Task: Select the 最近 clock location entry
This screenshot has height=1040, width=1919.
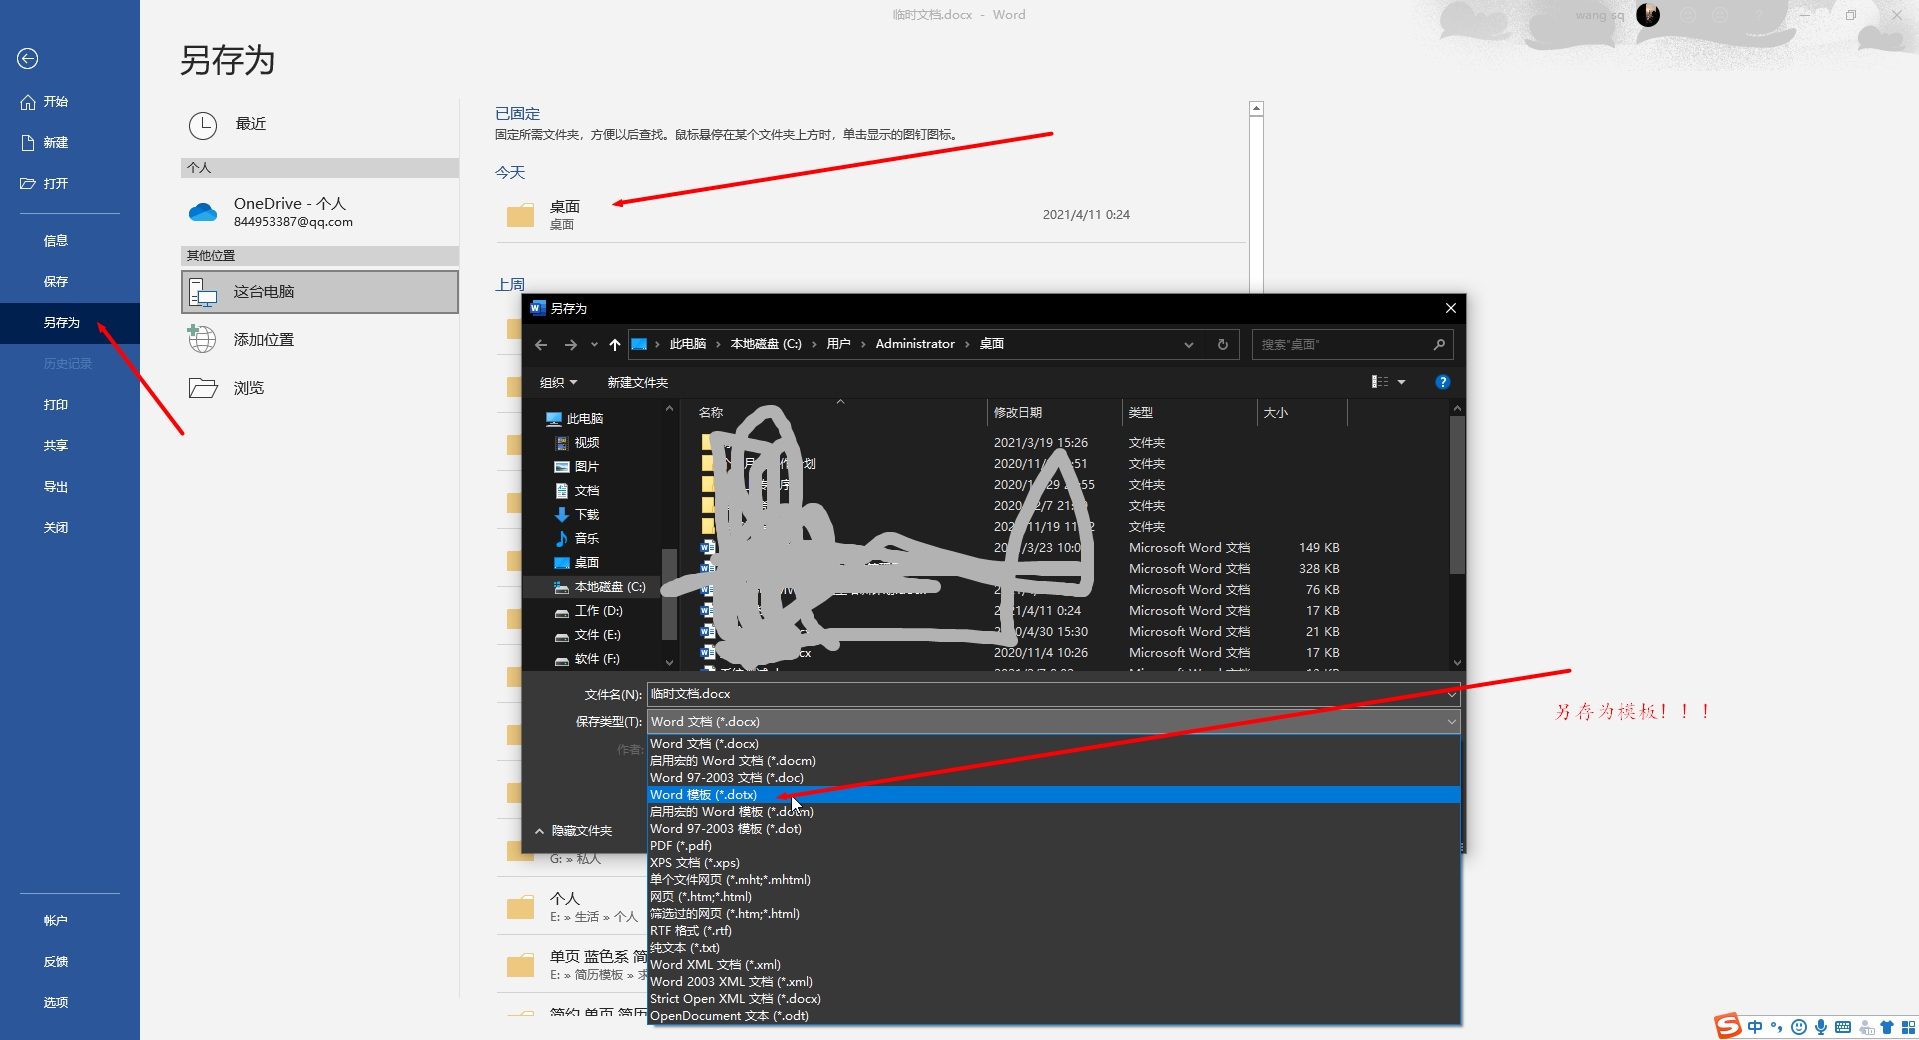Action: coord(320,125)
